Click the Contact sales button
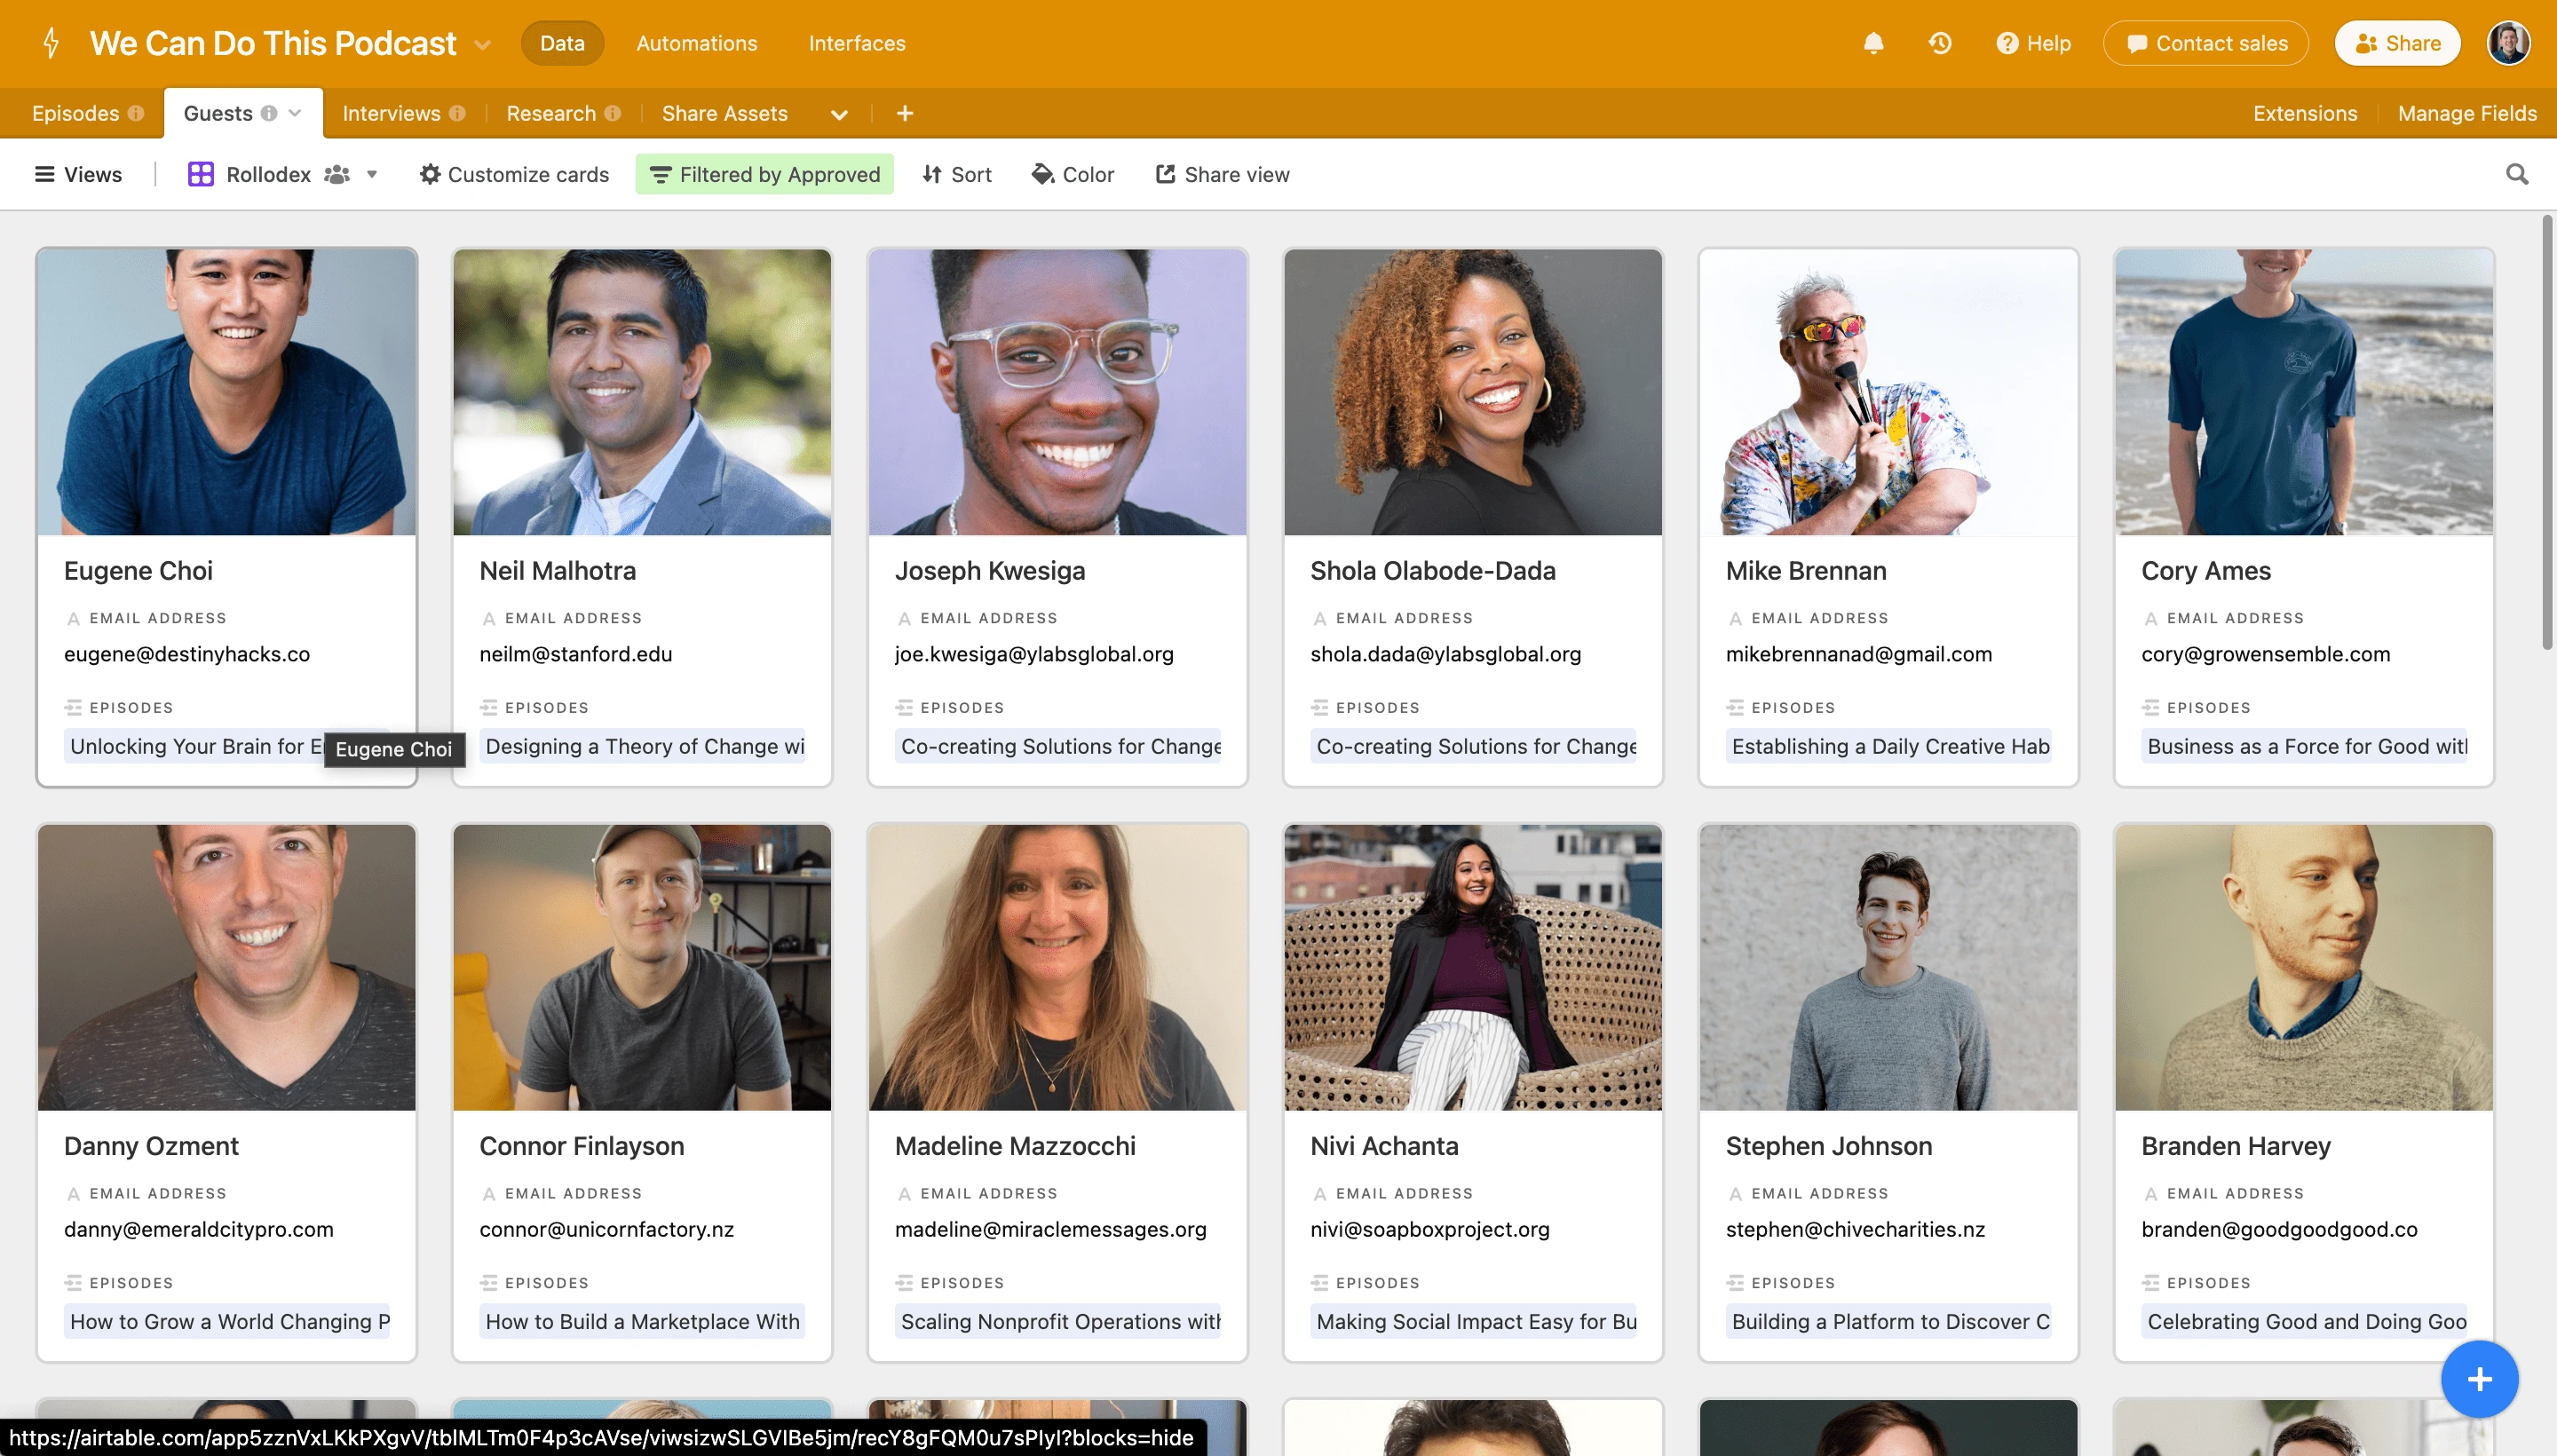Screen dimensions: 2557x1456 [x=2205, y=43]
